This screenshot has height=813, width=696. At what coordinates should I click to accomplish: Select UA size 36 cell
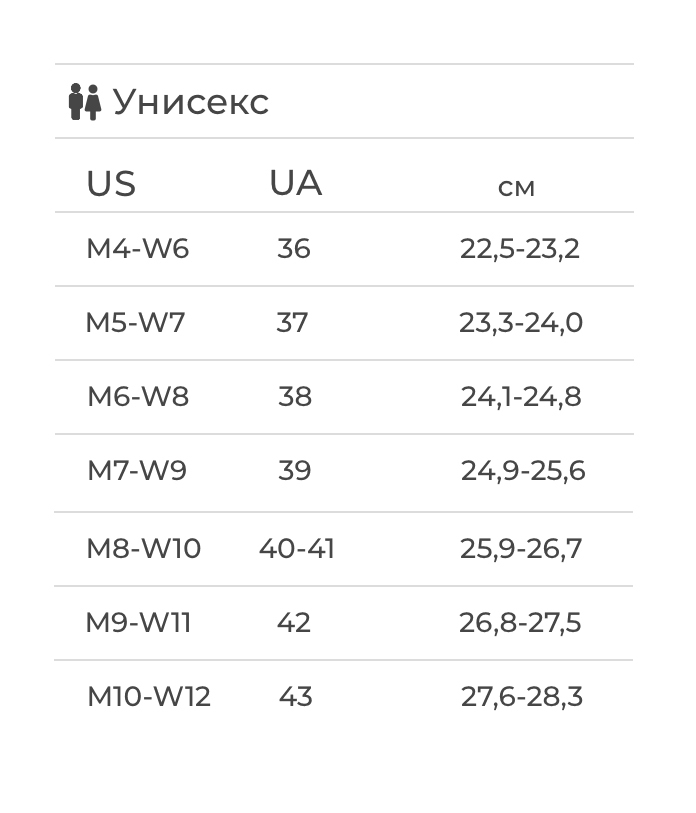tap(294, 249)
